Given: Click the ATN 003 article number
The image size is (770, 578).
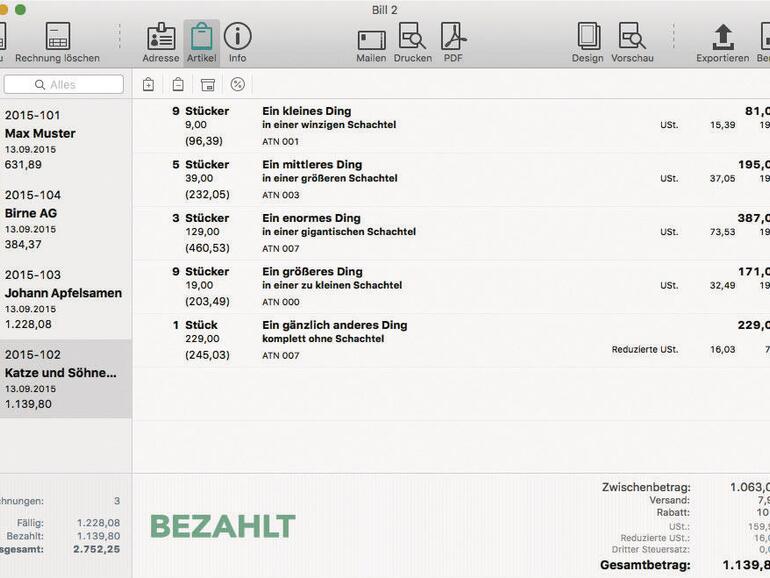Looking at the screenshot, I should pyautogui.click(x=280, y=195).
